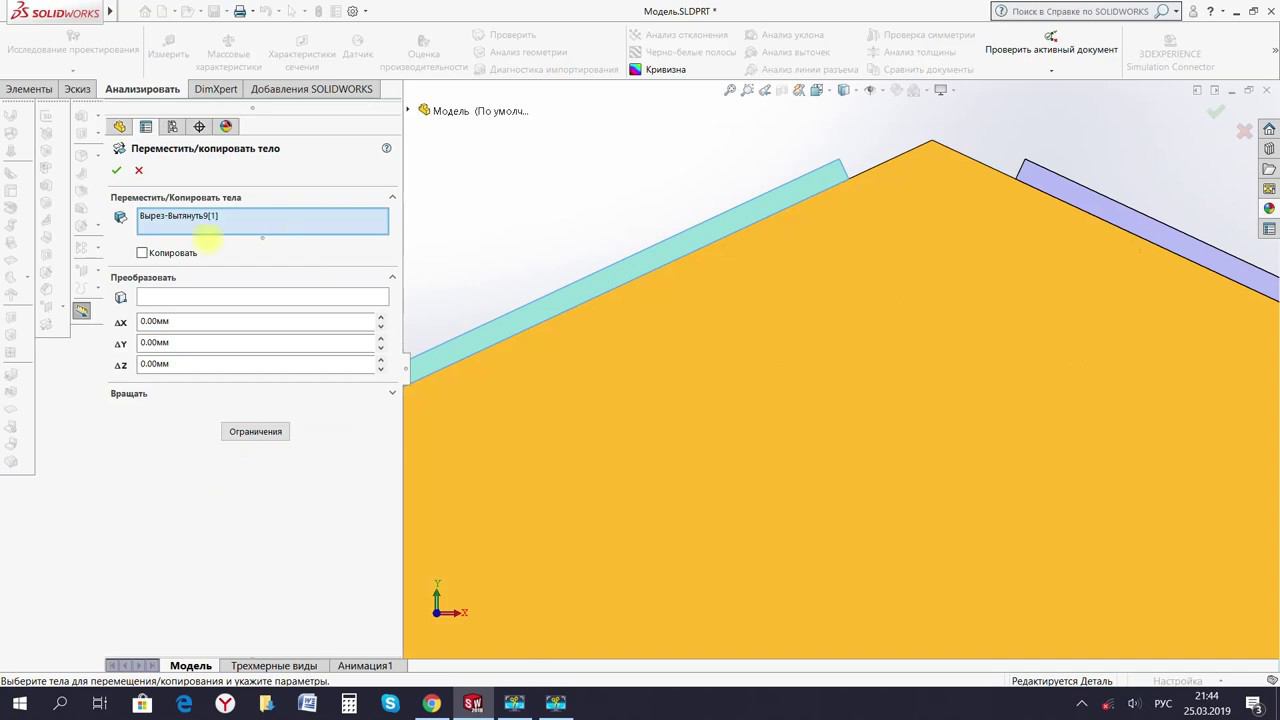1280x720 pixels.
Task: Open View Orientation icon
Action: tap(817, 90)
